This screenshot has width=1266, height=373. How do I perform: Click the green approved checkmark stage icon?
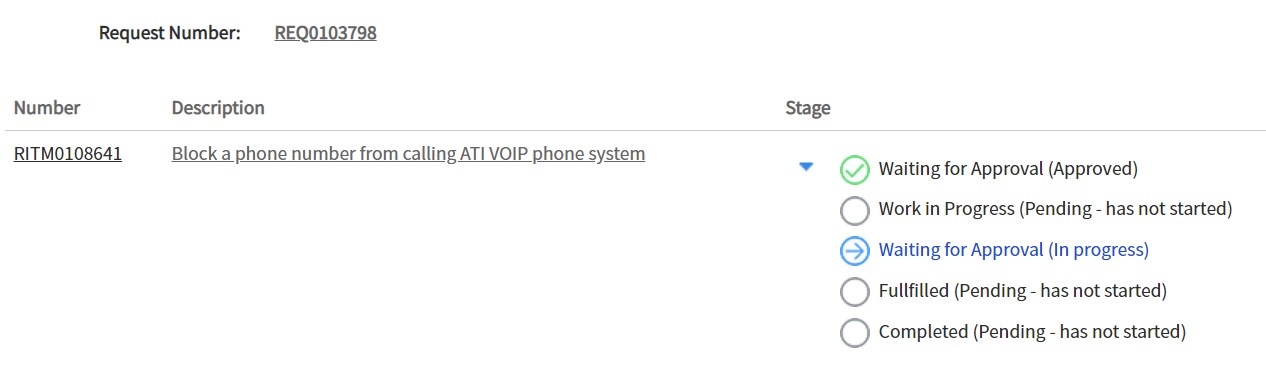tap(854, 170)
